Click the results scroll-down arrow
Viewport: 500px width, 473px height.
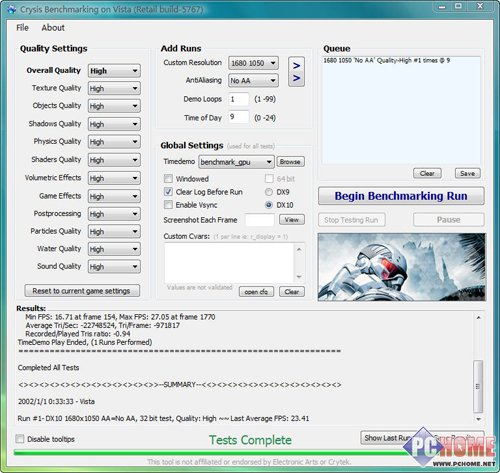tap(478, 419)
